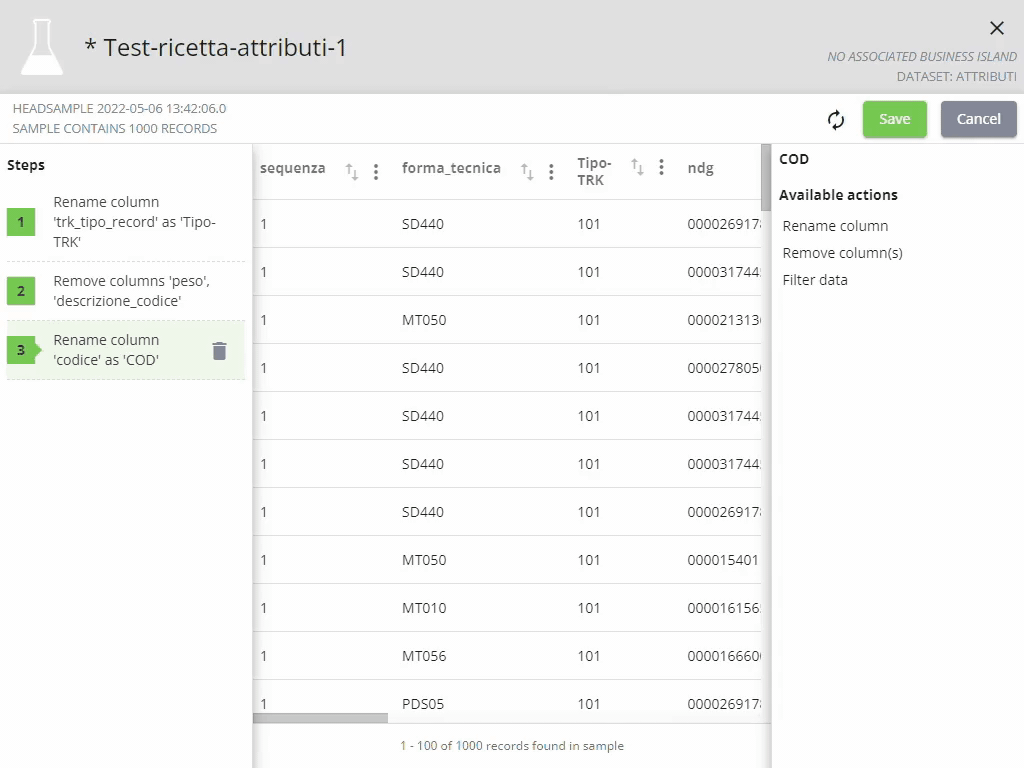The image size is (1024, 768).
Task: Save the recipe changes
Action: tap(894, 118)
